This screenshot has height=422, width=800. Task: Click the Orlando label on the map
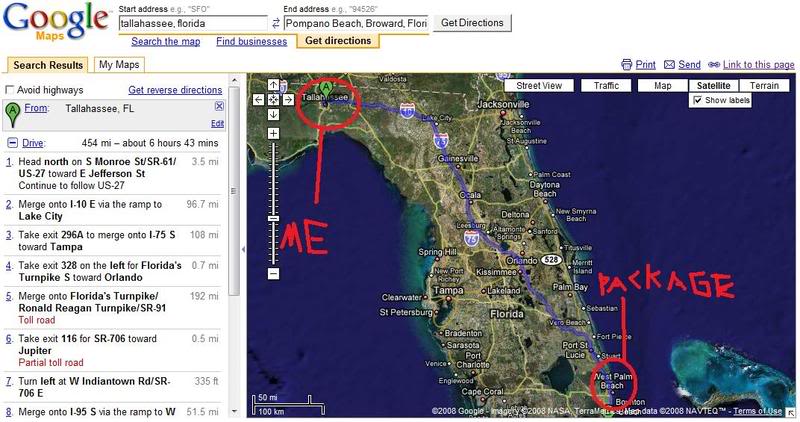pyautogui.click(x=521, y=260)
